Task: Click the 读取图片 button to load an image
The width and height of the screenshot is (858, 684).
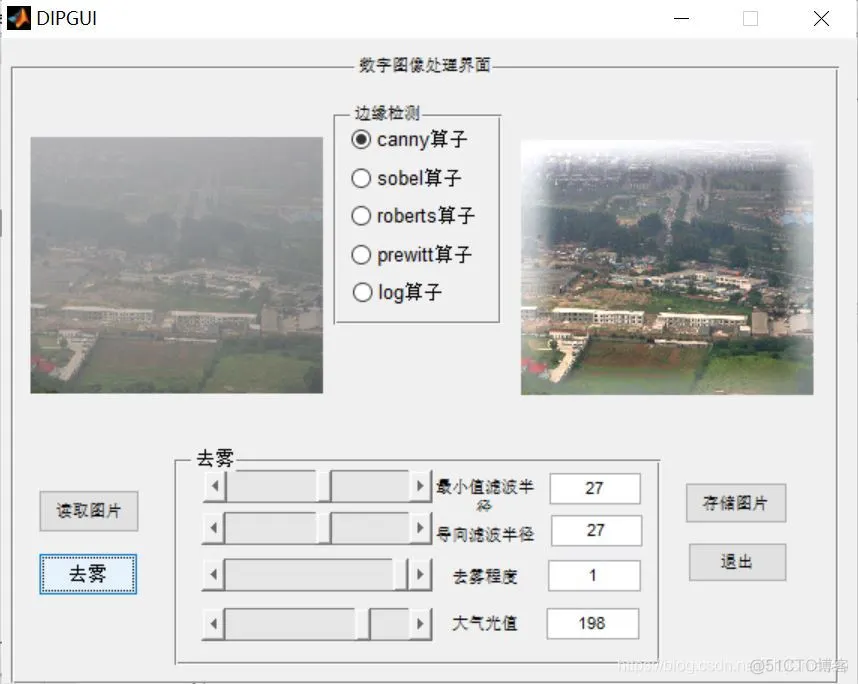Action: 88,511
